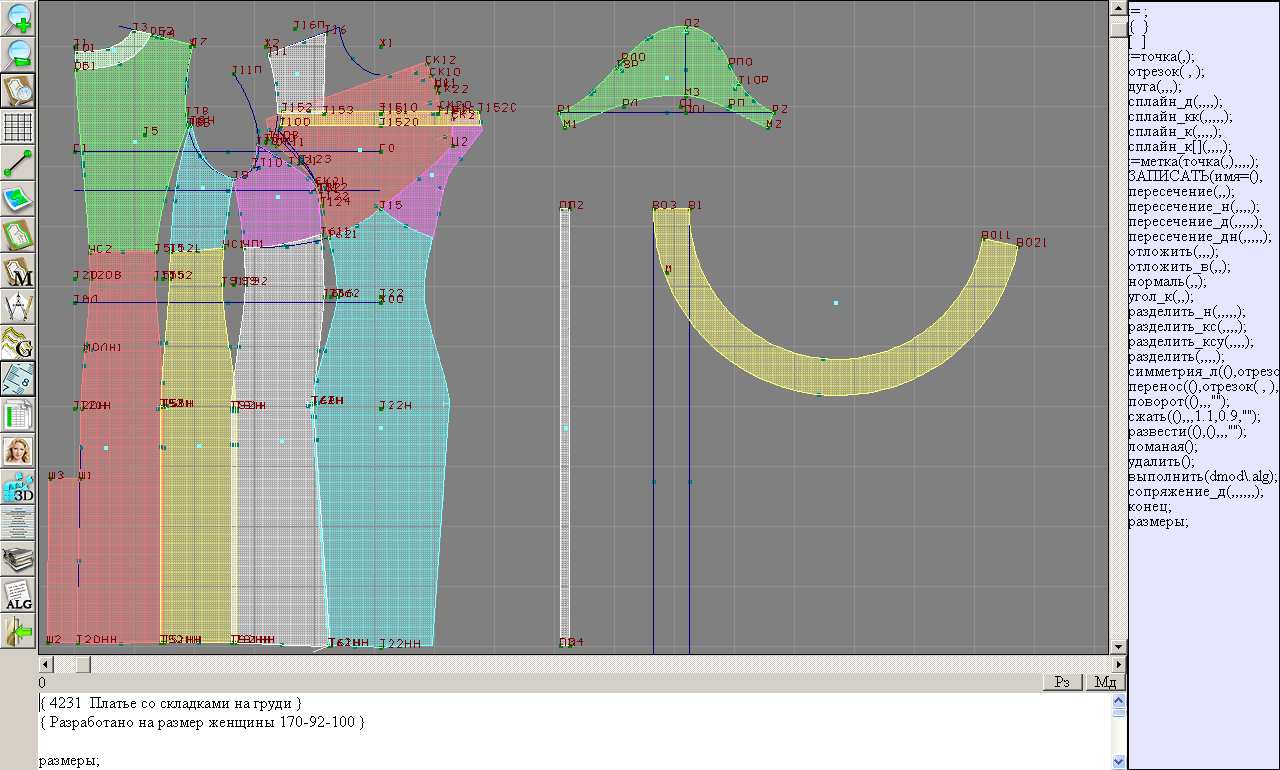1280x770 pixels.
Task: Click the ALG algorithm document icon
Action: (x=19, y=595)
